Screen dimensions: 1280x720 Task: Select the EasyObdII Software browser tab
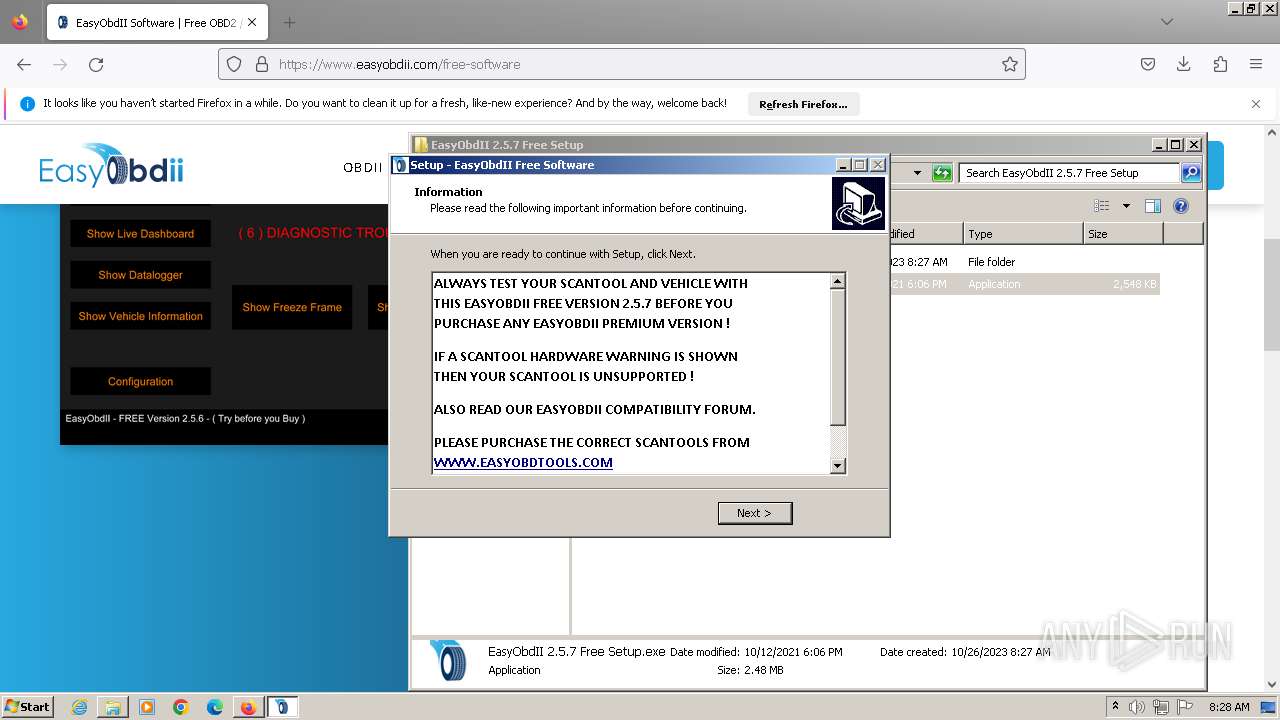tap(157, 22)
